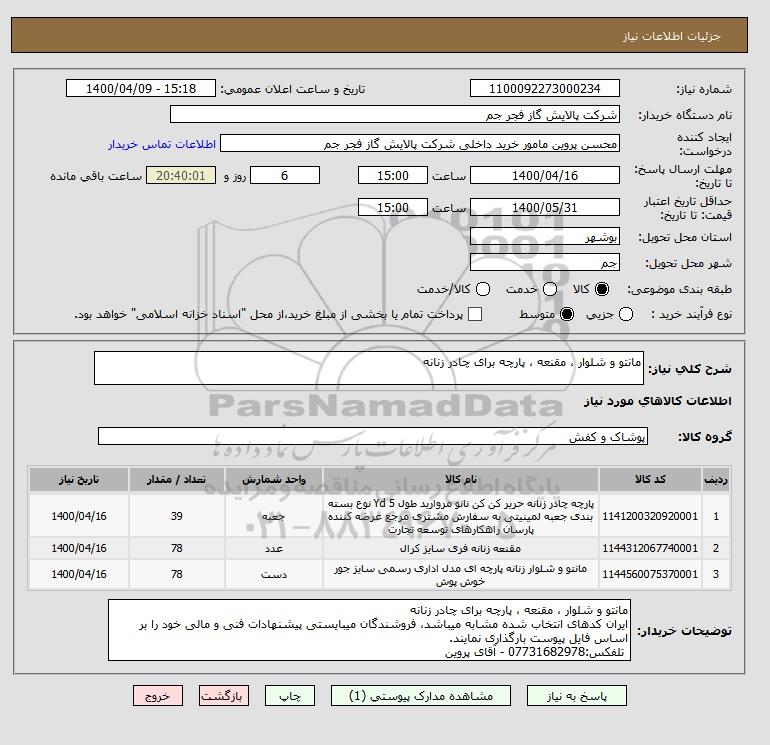Click the خروج exit button
Viewport: 770px width, 745px height.
point(158,696)
